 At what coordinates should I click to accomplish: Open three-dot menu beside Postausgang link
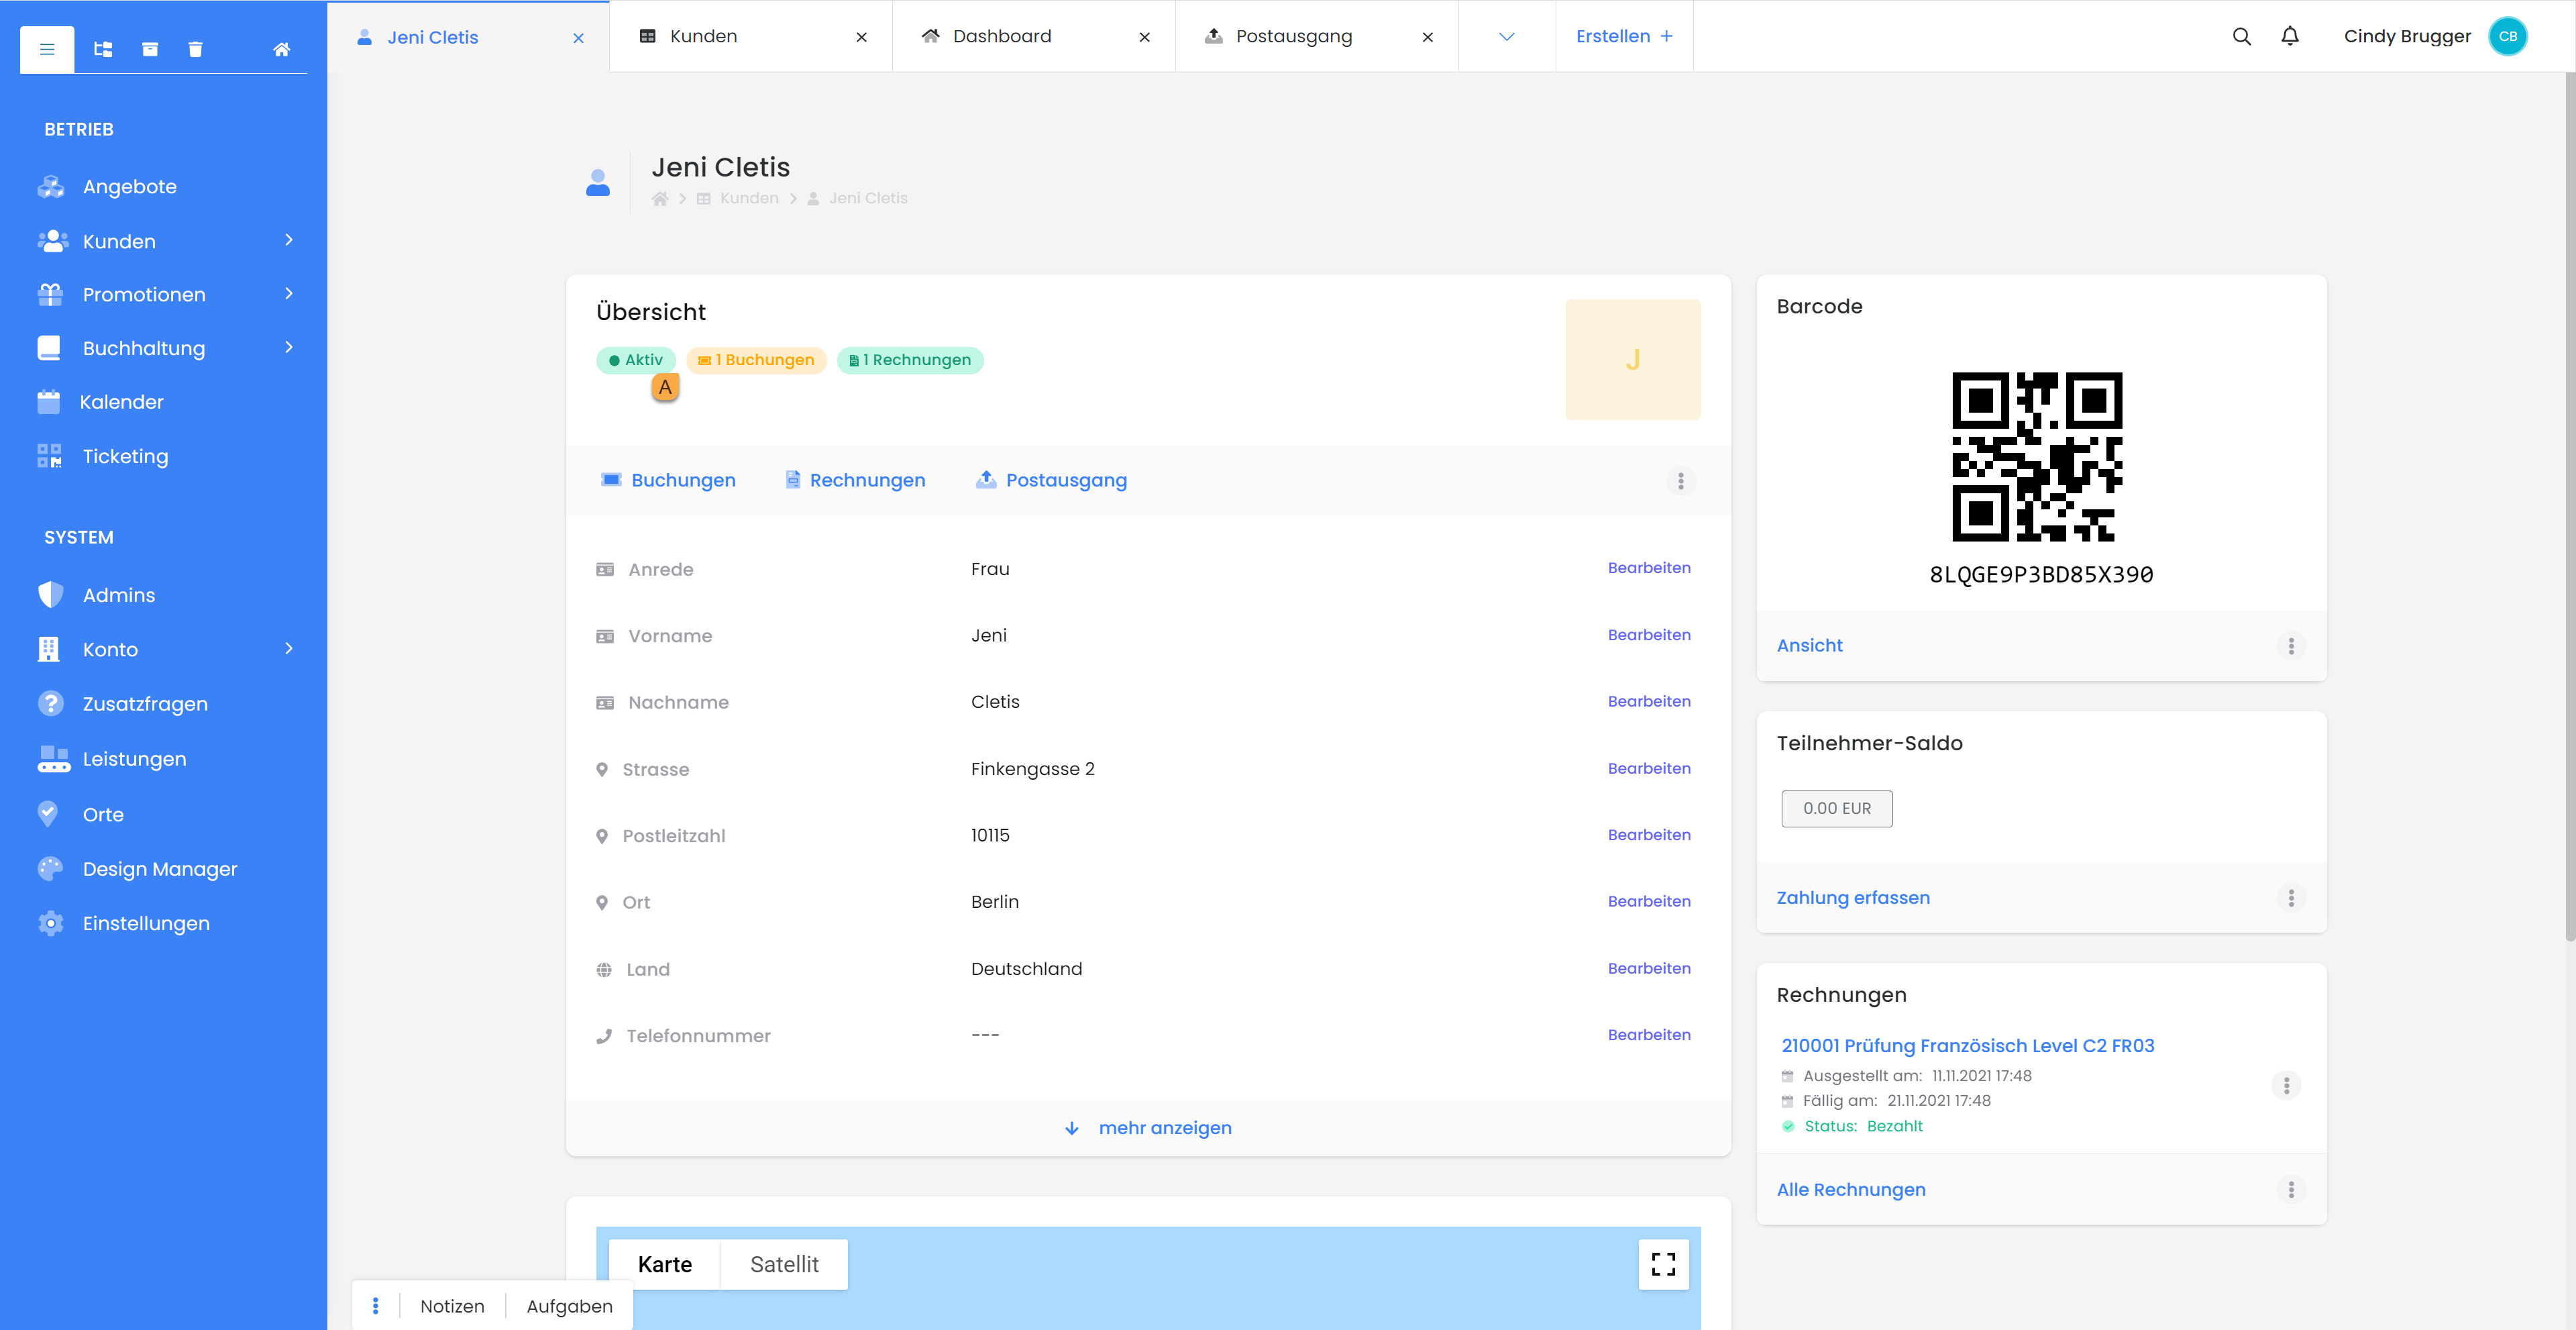tap(1680, 481)
